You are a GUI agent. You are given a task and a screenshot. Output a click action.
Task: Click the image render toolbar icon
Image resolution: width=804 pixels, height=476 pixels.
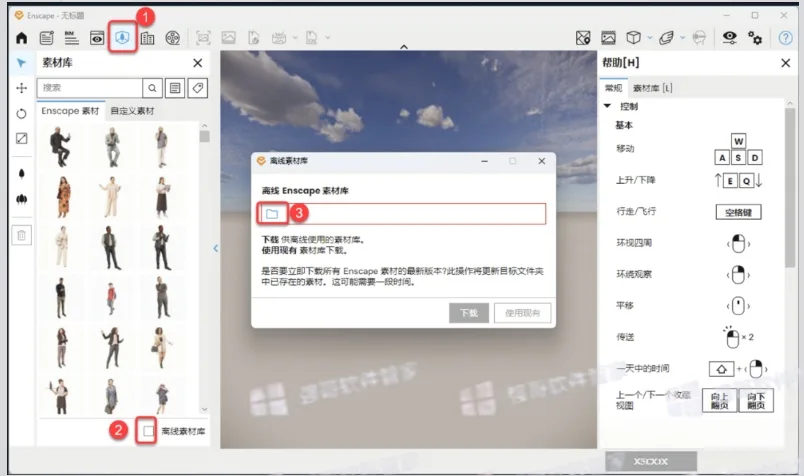click(x=228, y=37)
